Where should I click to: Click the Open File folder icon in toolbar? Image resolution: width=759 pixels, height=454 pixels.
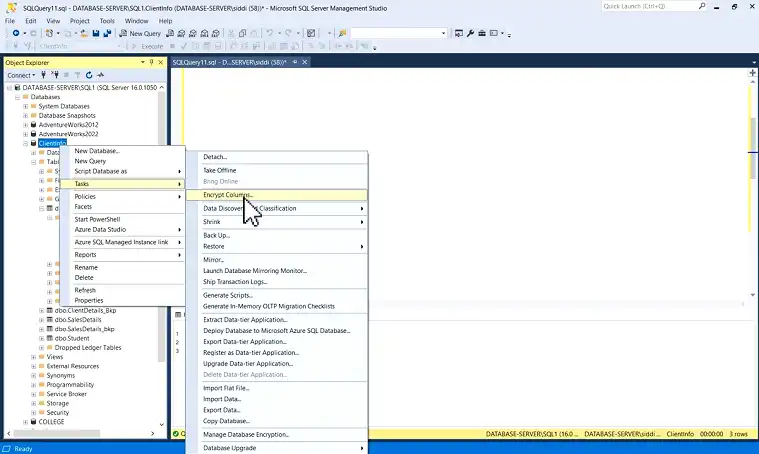84,33
